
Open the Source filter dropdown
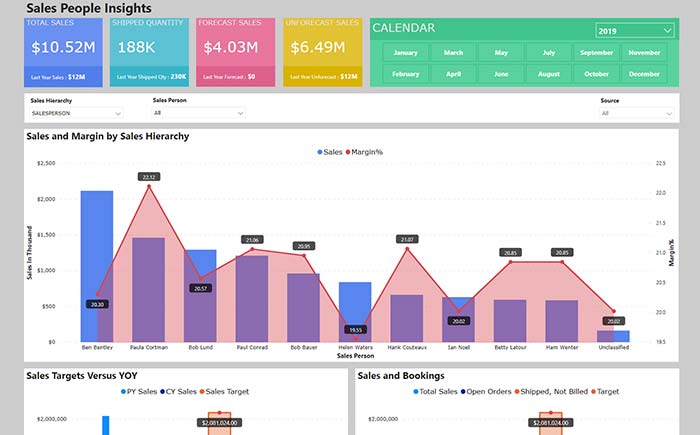[x=636, y=113]
